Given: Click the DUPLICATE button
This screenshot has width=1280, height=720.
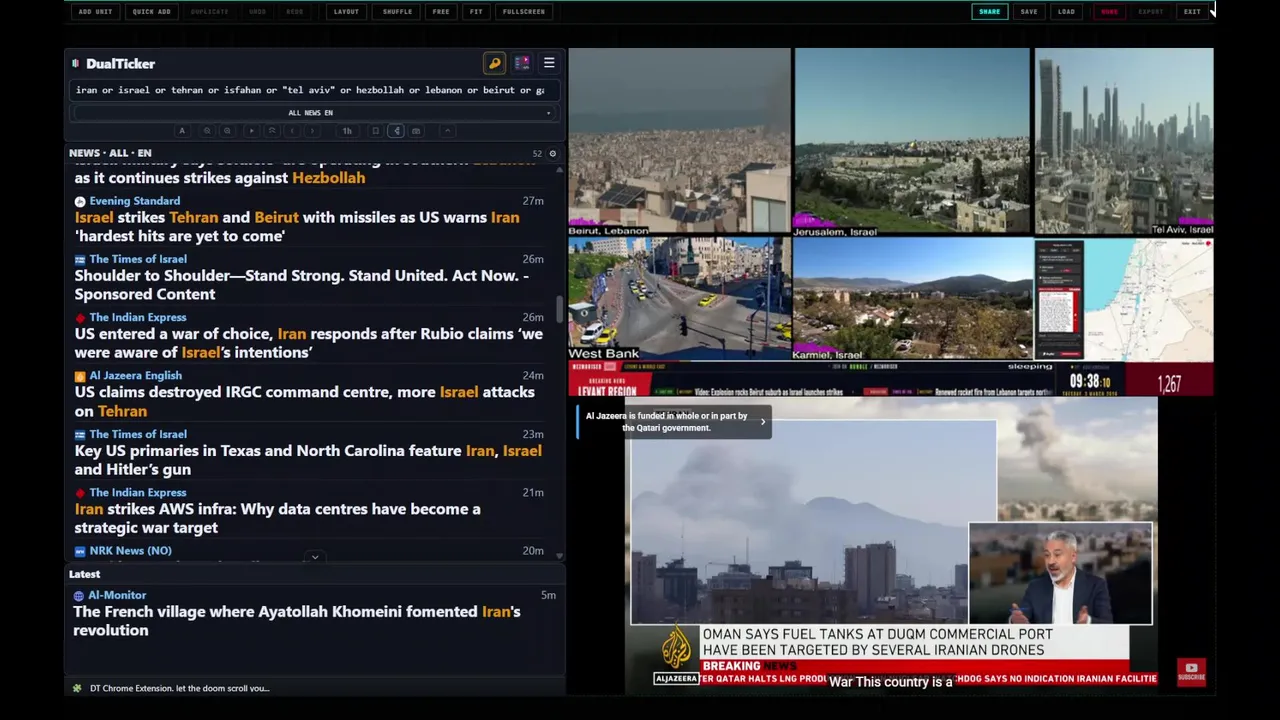Looking at the screenshot, I should (x=209, y=12).
